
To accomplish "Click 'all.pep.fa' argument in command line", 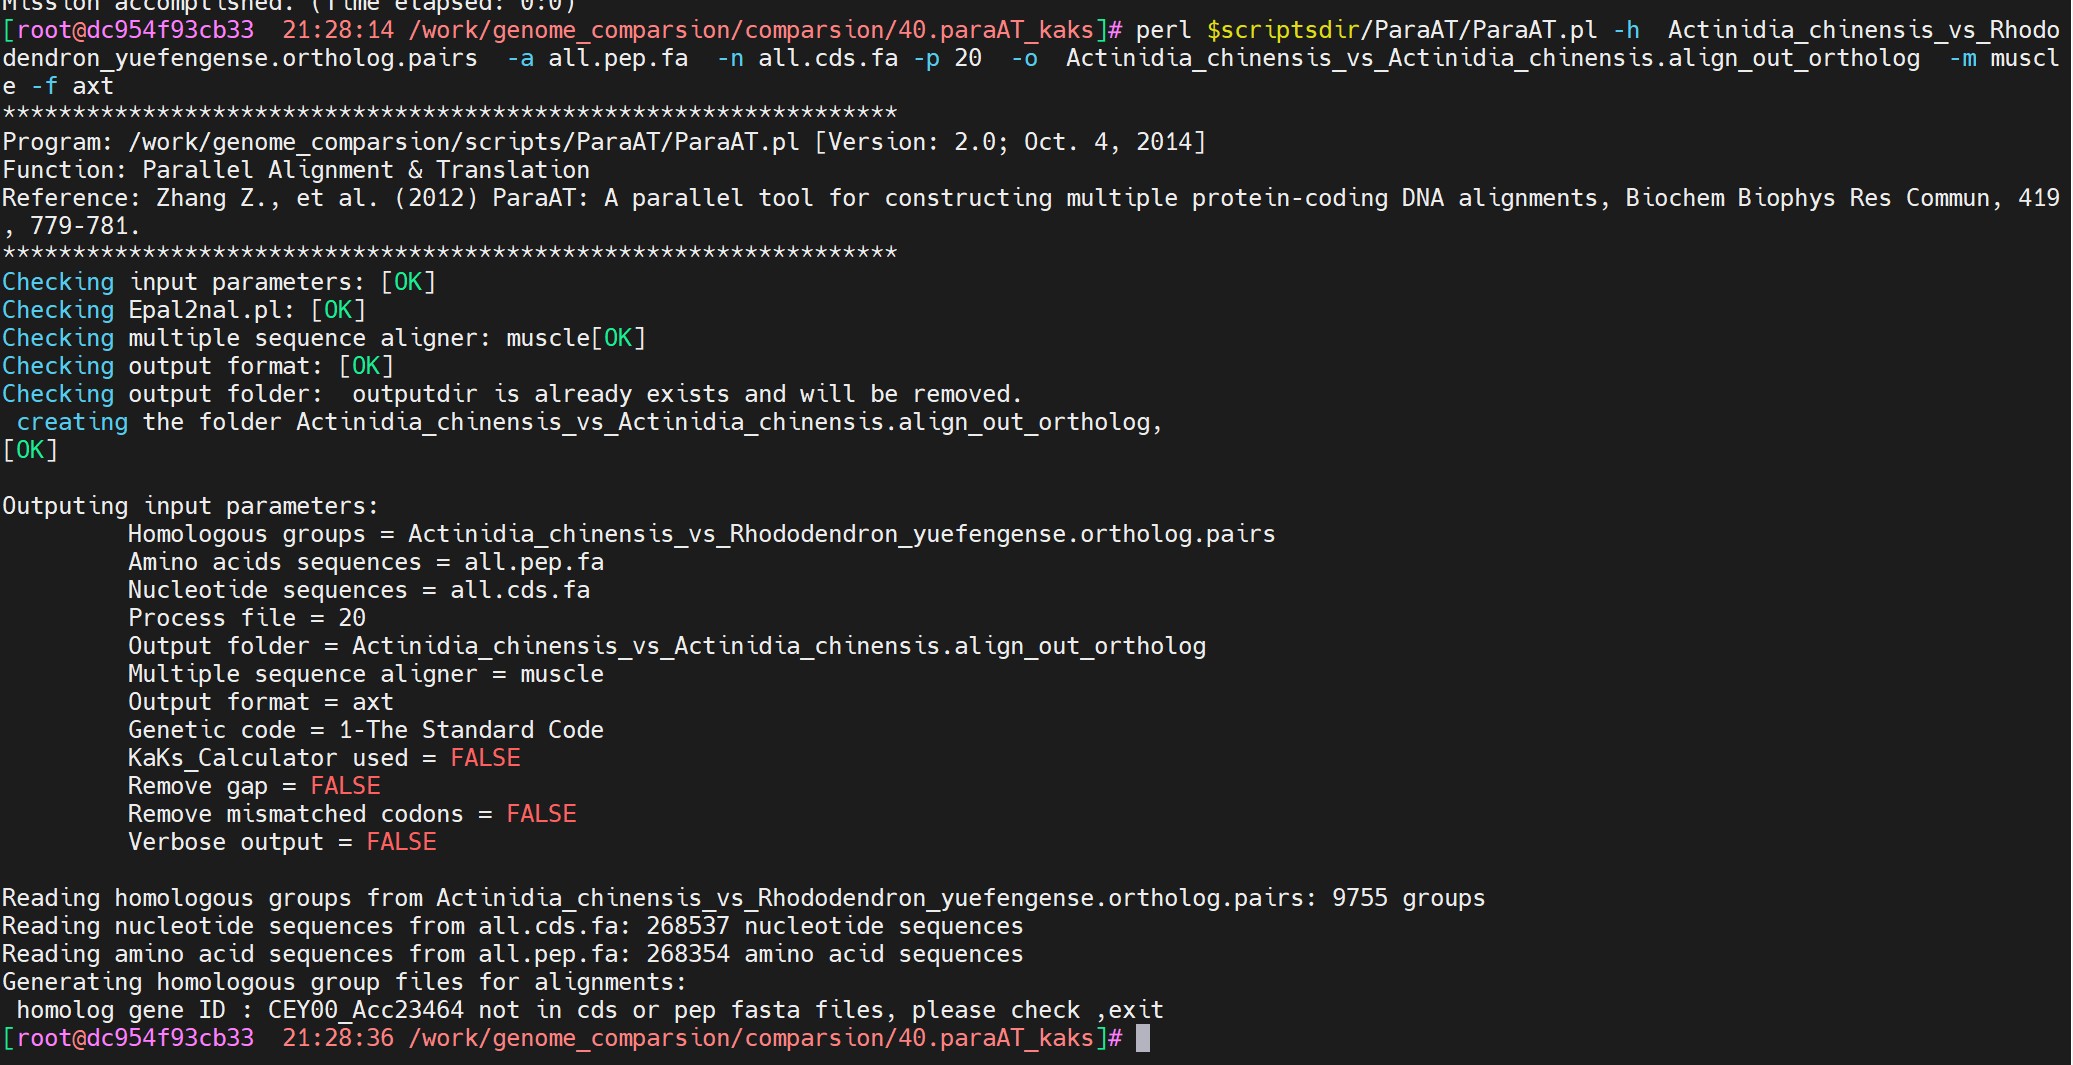I will pyautogui.click(x=618, y=58).
